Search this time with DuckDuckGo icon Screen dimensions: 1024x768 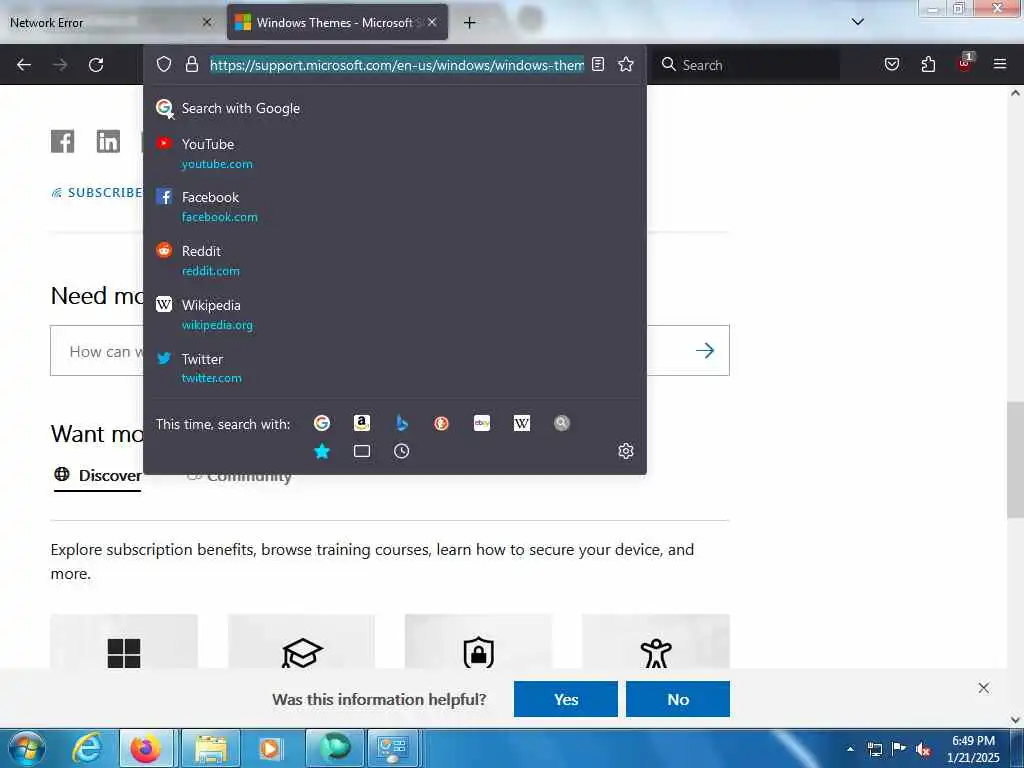click(441, 423)
